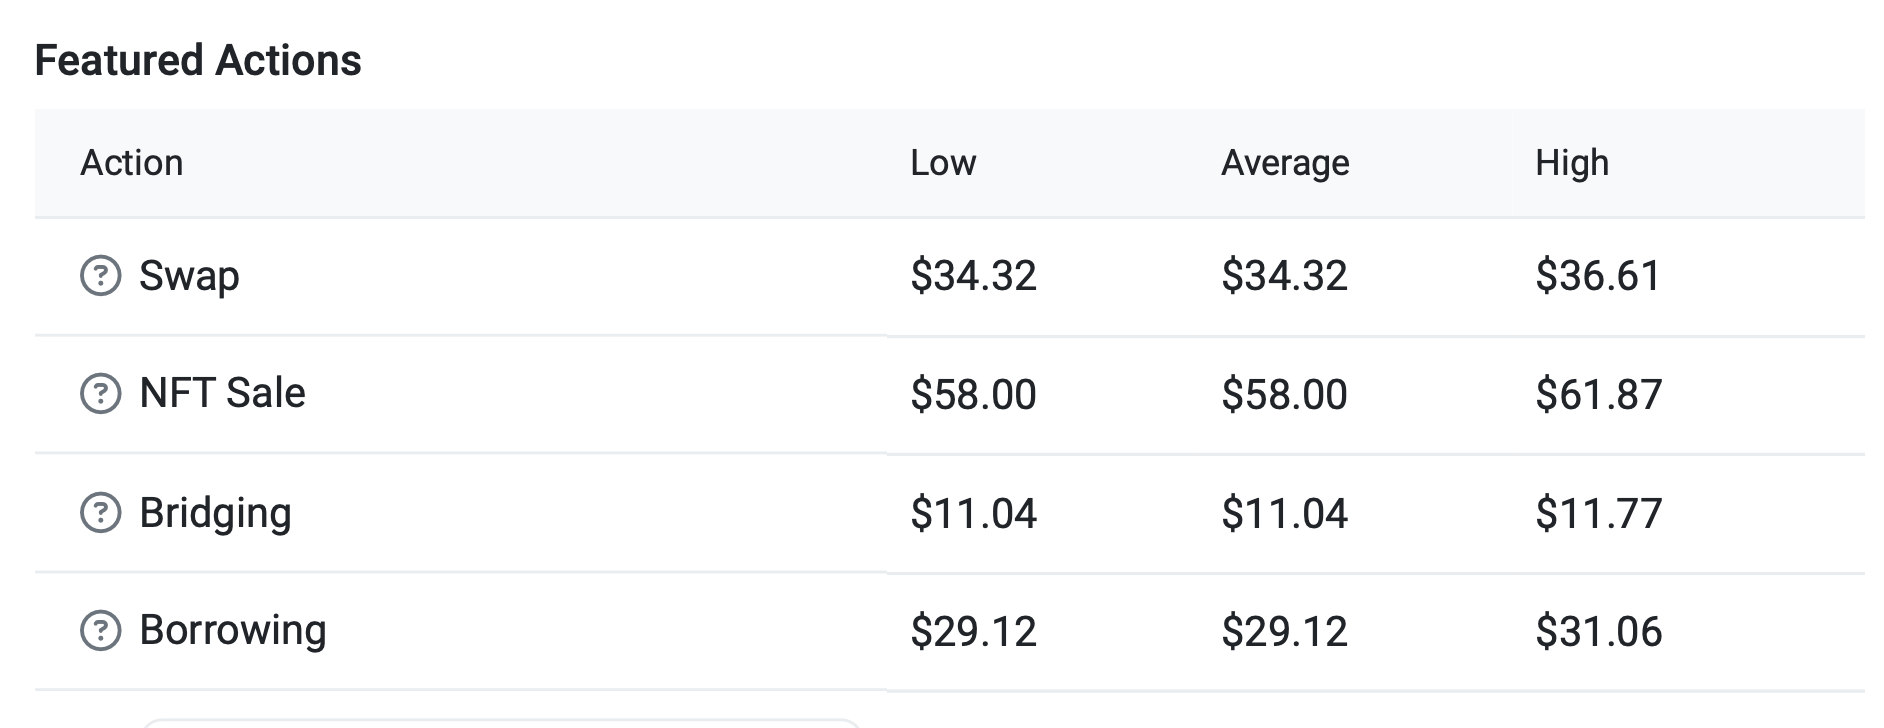Click the info icon next to Borrowing
1884x728 pixels.
100,631
